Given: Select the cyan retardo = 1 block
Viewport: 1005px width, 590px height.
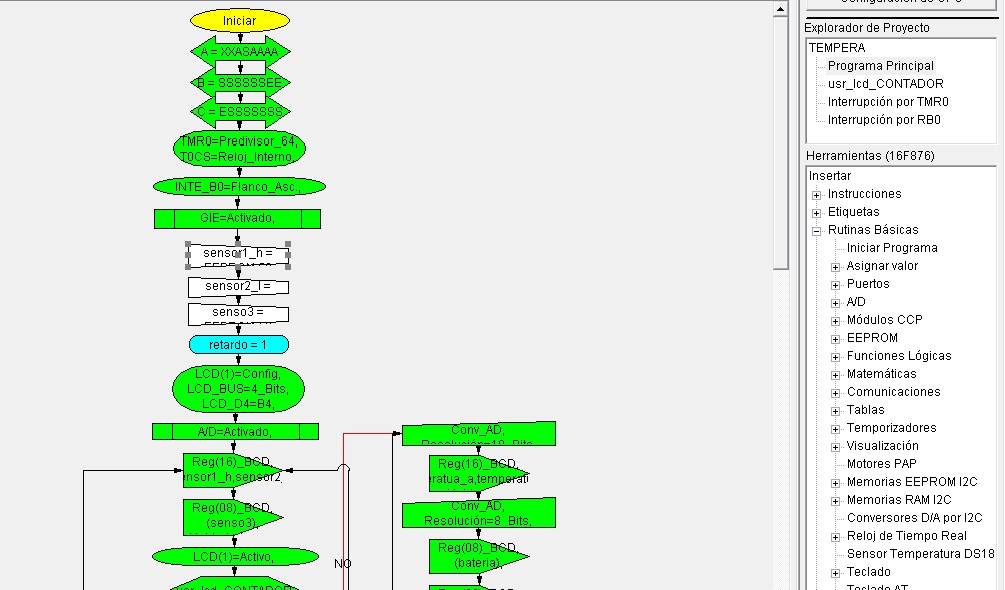Looking at the screenshot, I should [x=238, y=345].
